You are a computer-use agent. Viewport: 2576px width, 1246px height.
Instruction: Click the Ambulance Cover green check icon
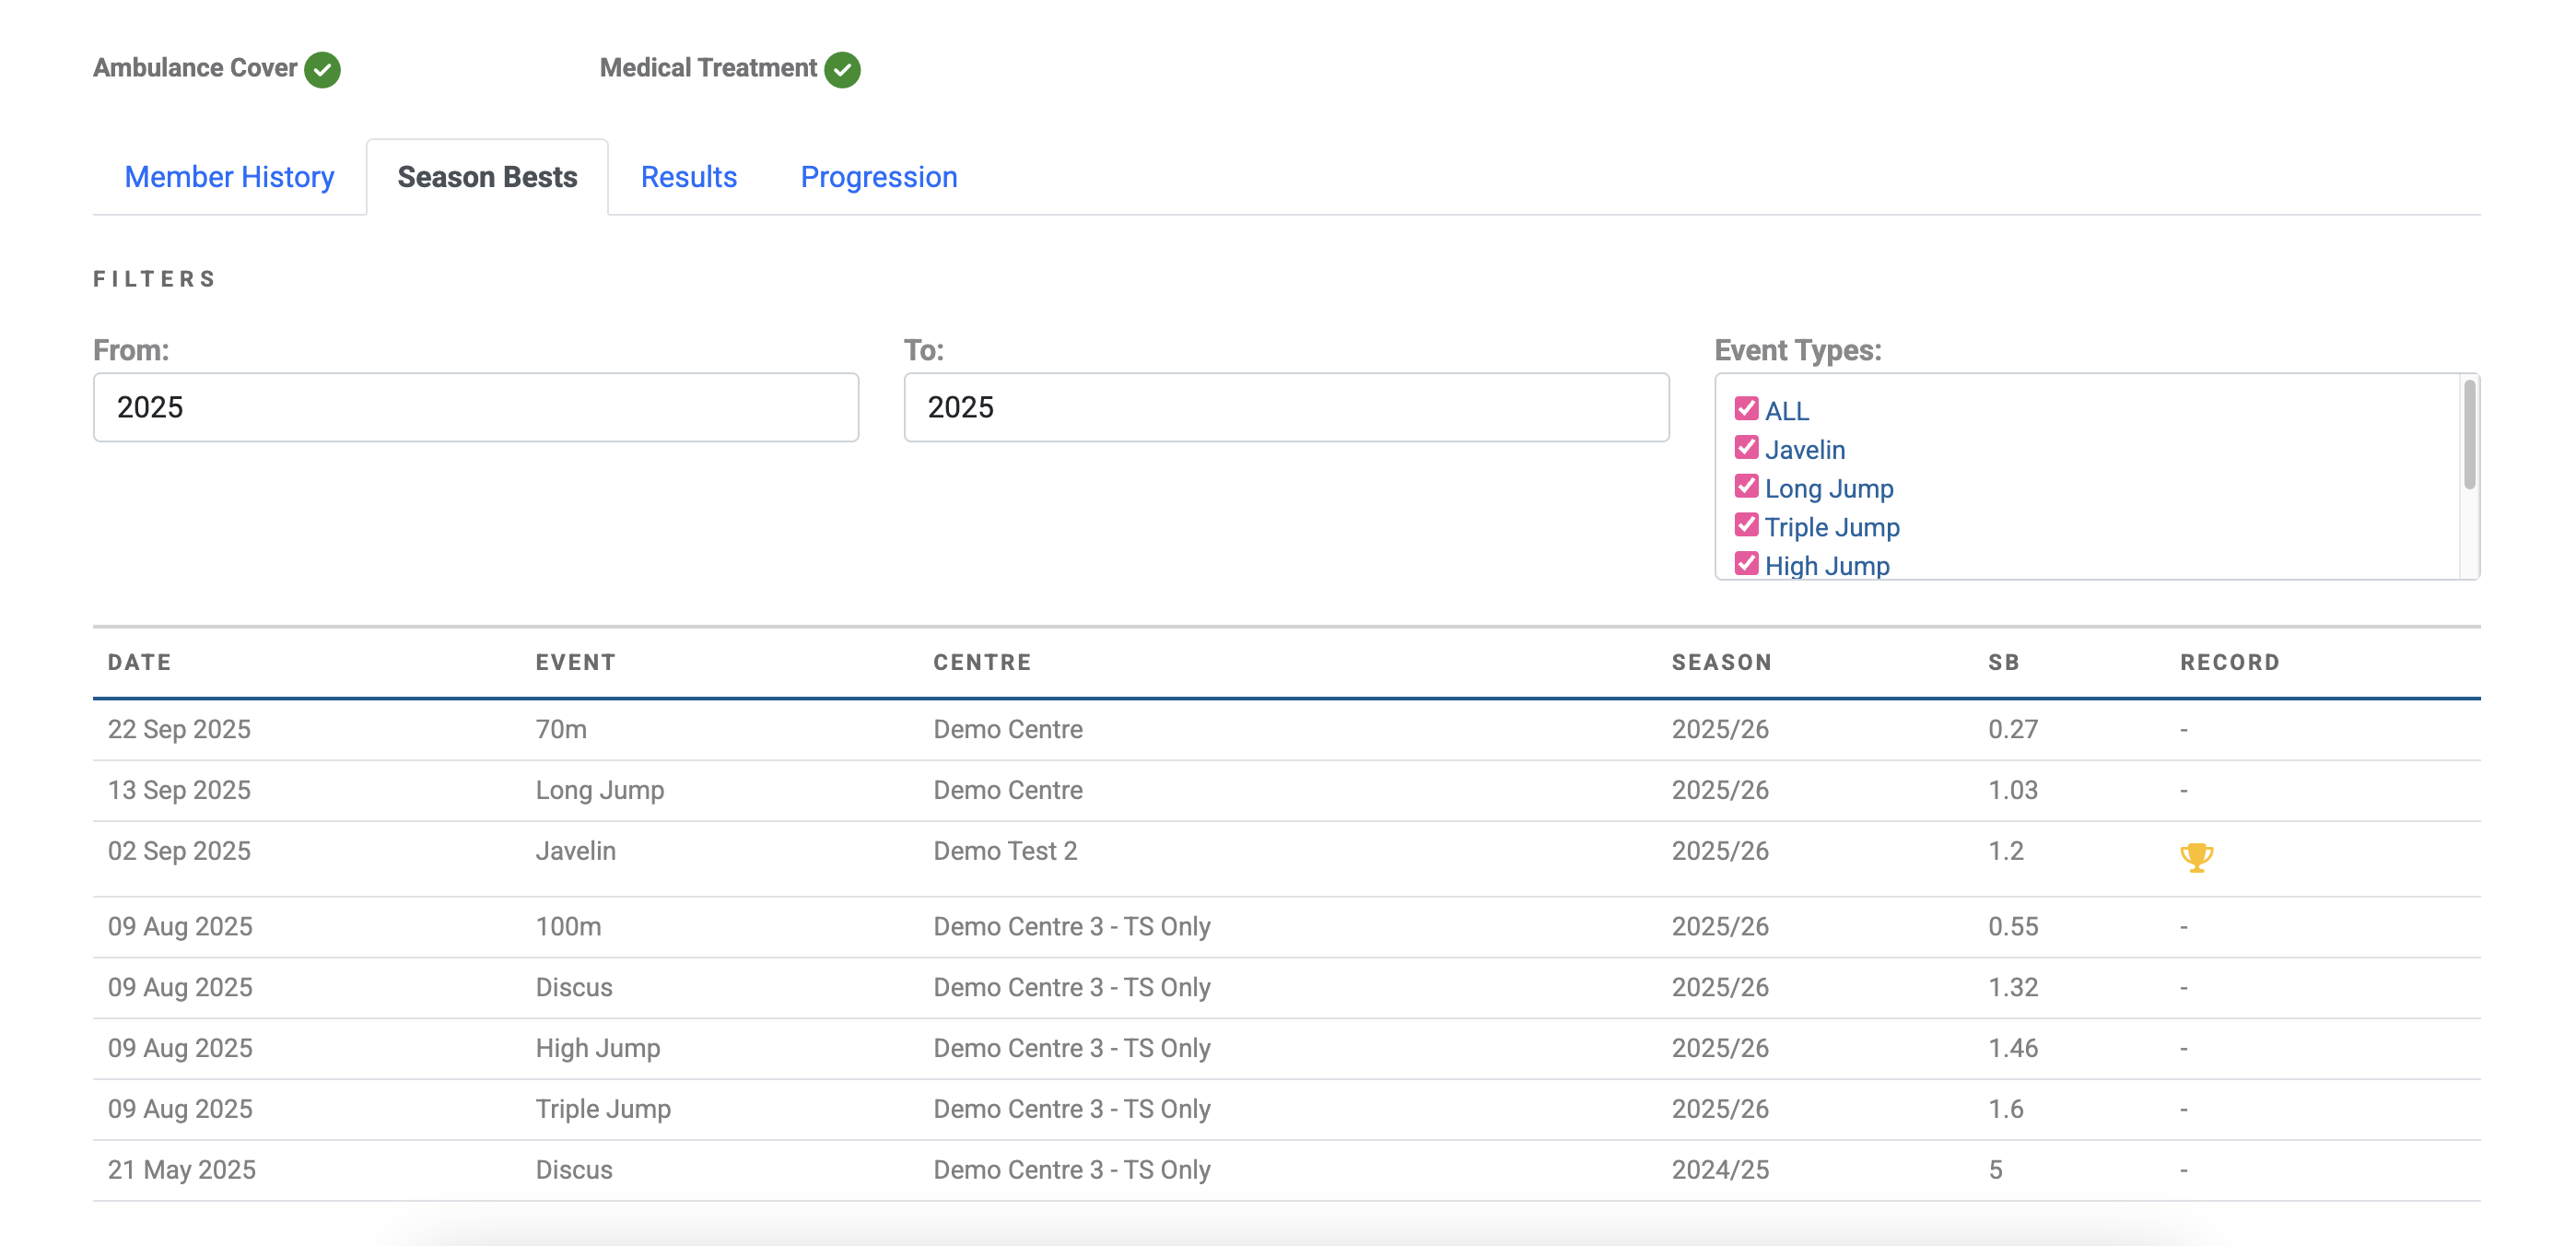322,69
